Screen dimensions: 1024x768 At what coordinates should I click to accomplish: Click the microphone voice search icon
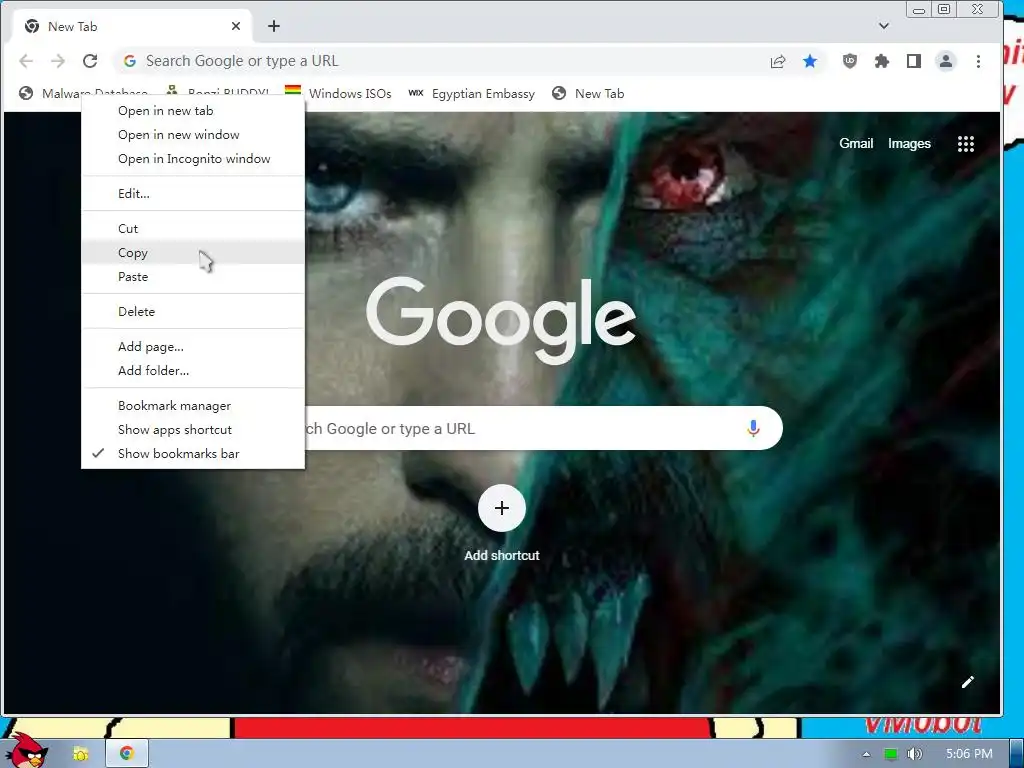pyautogui.click(x=753, y=428)
